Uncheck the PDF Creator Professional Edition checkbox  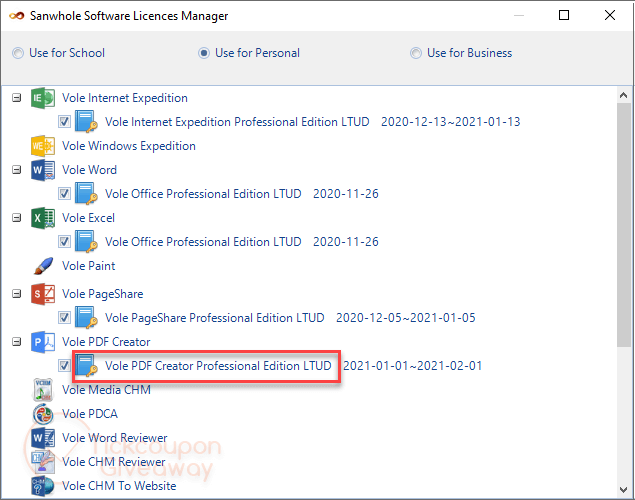pos(64,366)
